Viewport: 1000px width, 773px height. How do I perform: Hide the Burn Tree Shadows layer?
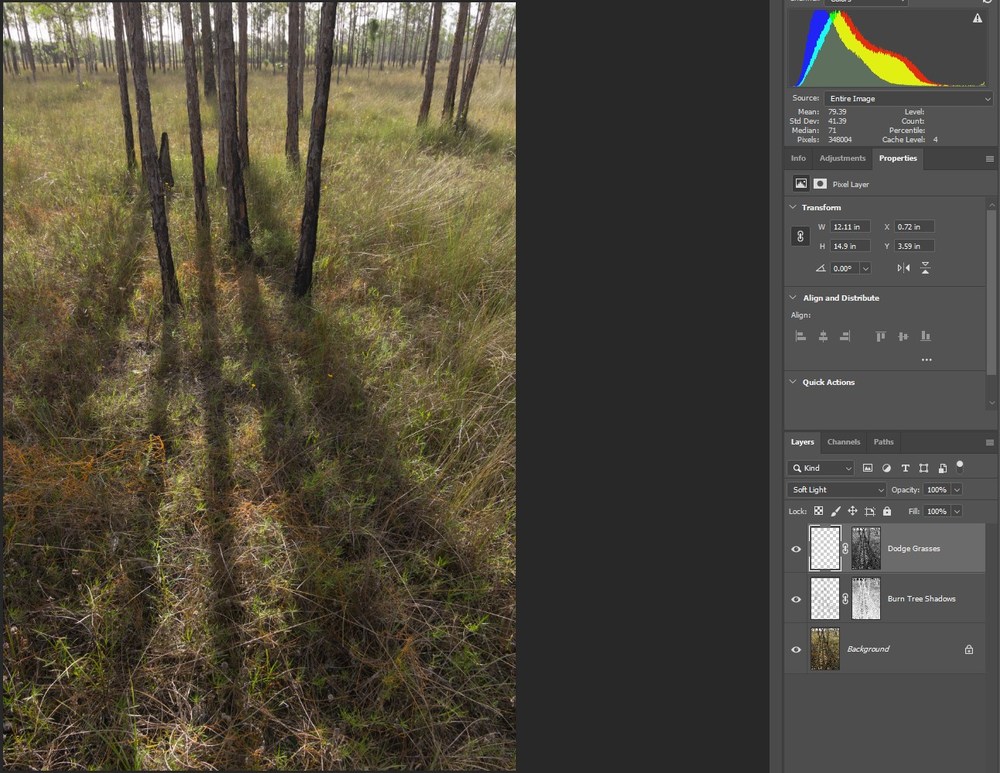(x=796, y=600)
